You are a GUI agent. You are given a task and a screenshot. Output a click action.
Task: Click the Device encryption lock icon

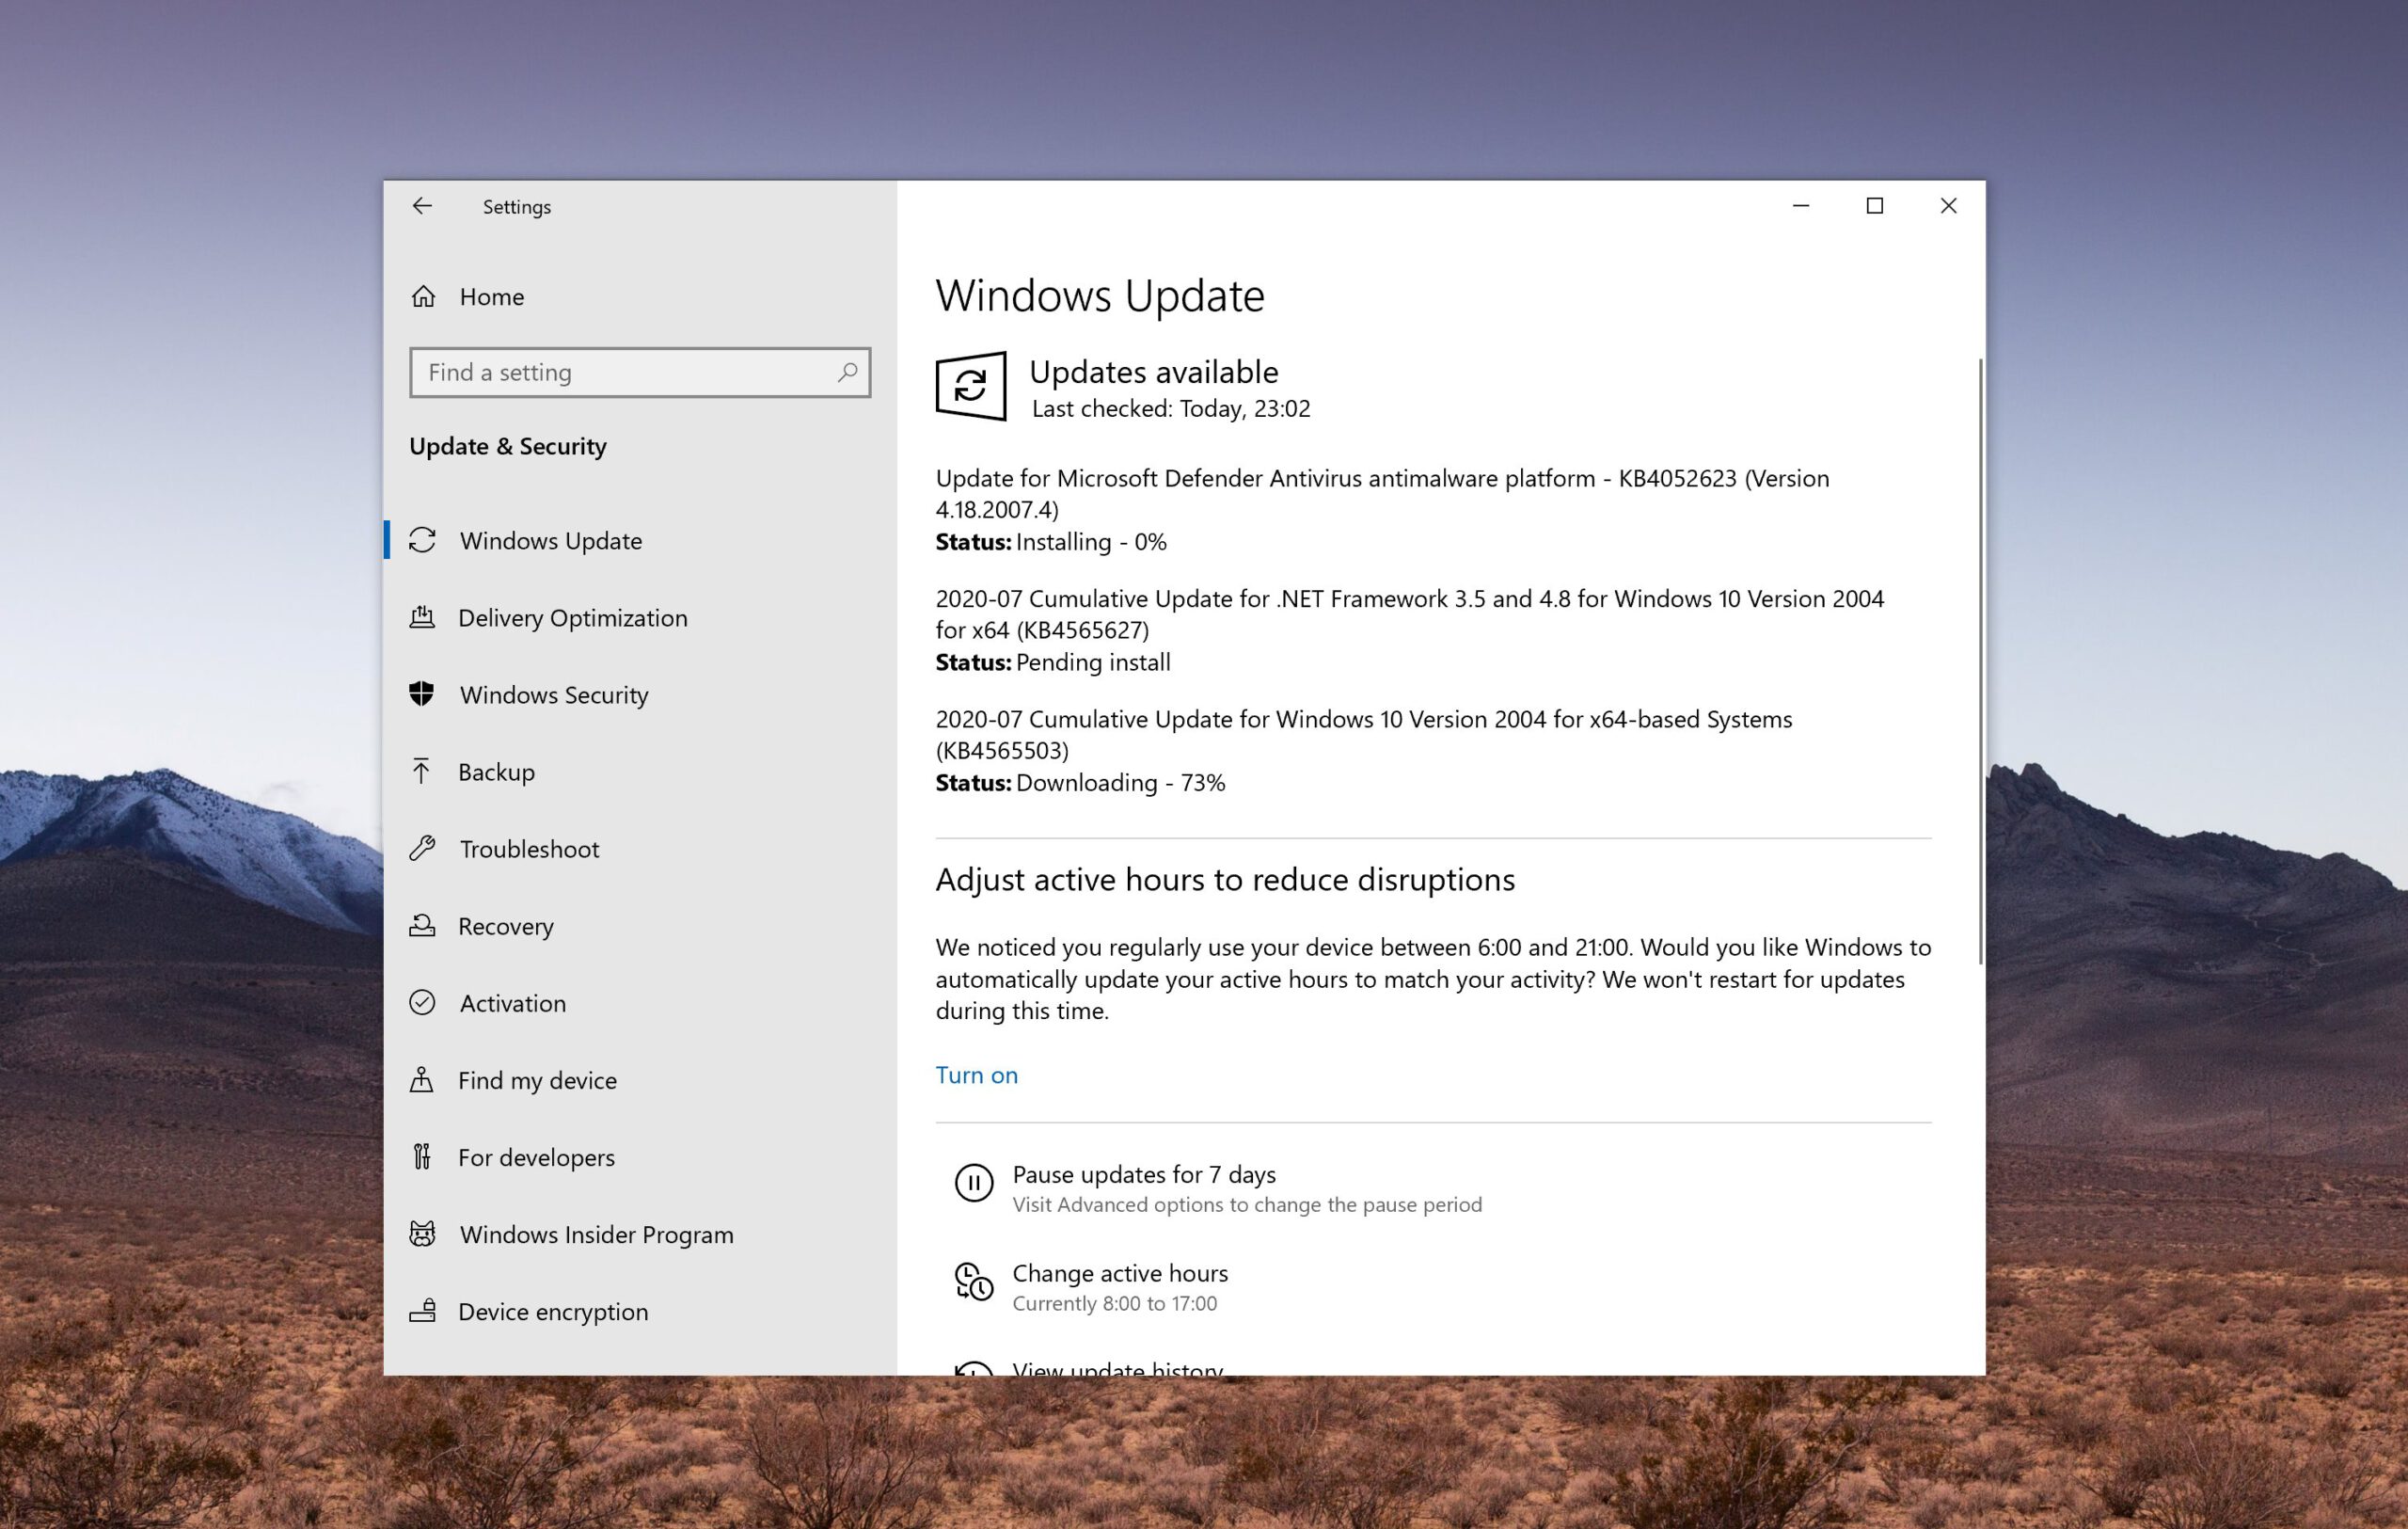coord(422,1310)
